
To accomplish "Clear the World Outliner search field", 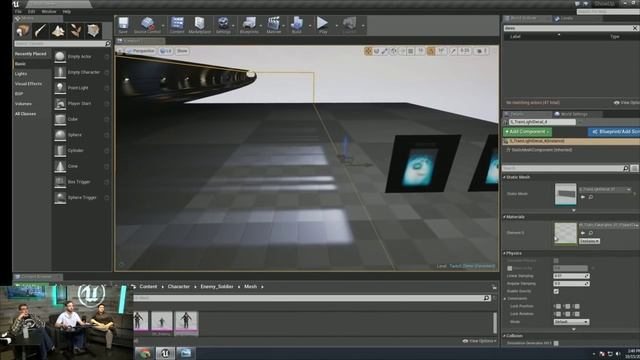I will 635,28.
